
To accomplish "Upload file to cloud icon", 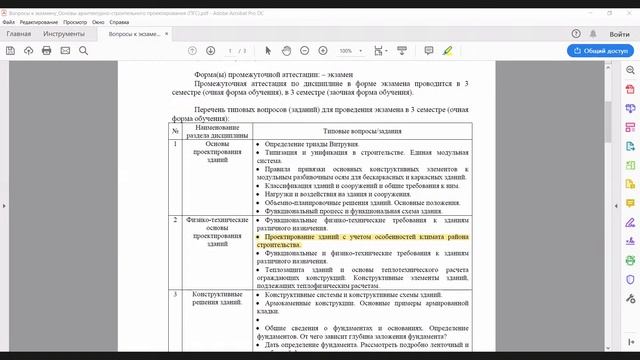I will 29,51.
